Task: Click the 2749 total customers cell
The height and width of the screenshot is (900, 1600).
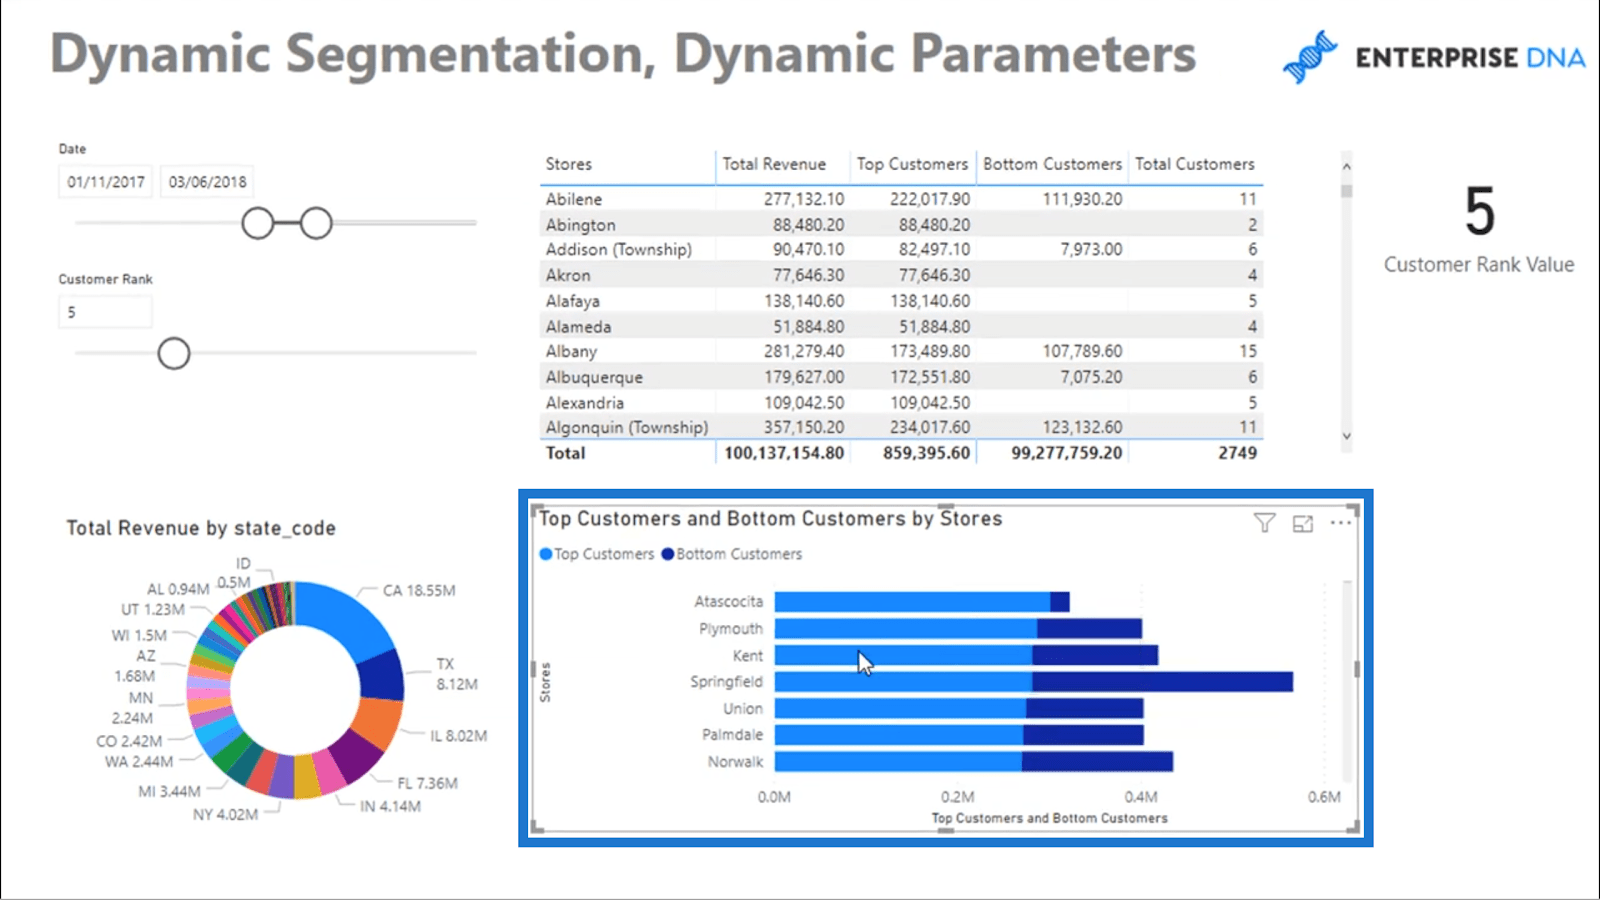Action: [1237, 453]
